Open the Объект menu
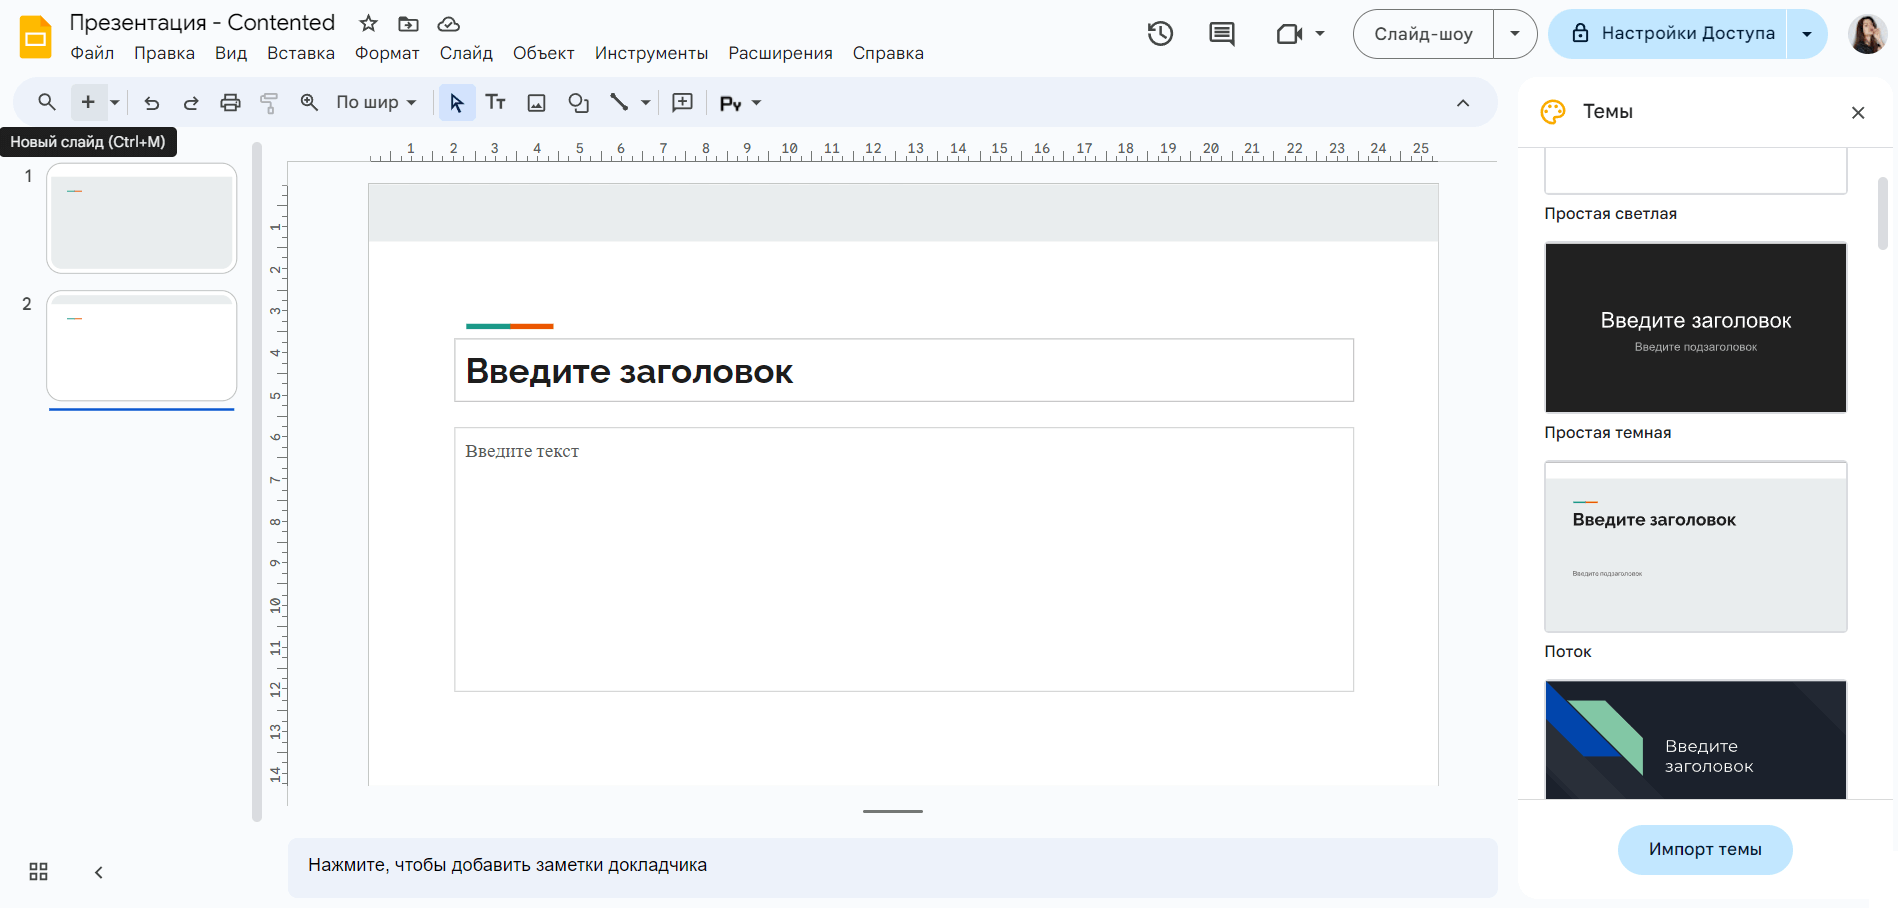The height and width of the screenshot is (908, 1898). [544, 53]
